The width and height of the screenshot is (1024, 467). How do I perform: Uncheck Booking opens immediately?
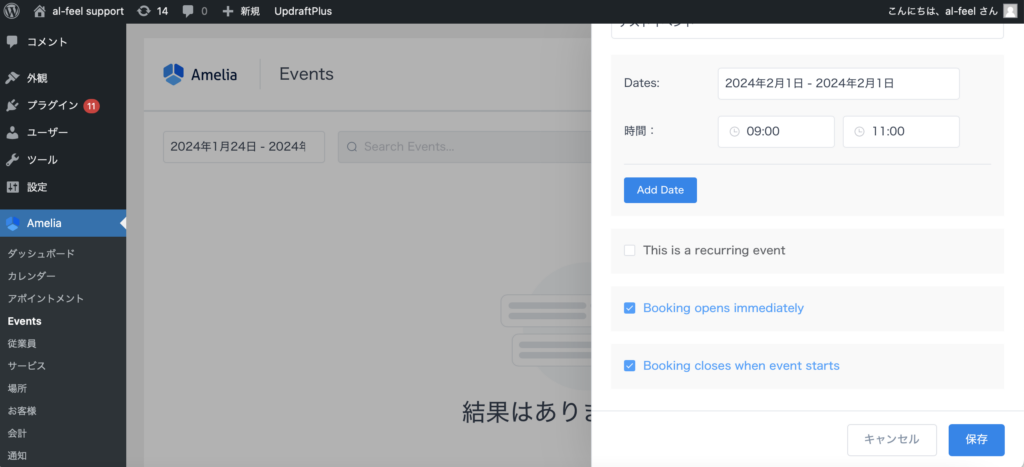[x=629, y=308]
